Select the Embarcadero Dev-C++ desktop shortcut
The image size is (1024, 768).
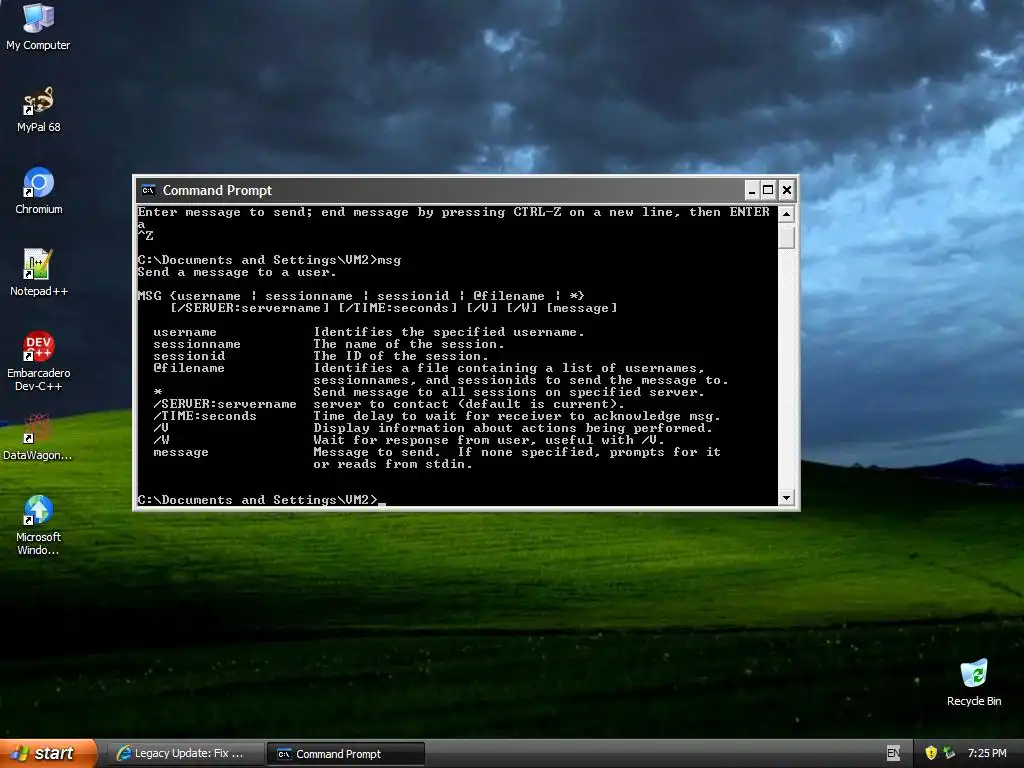click(x=38, y=361)
